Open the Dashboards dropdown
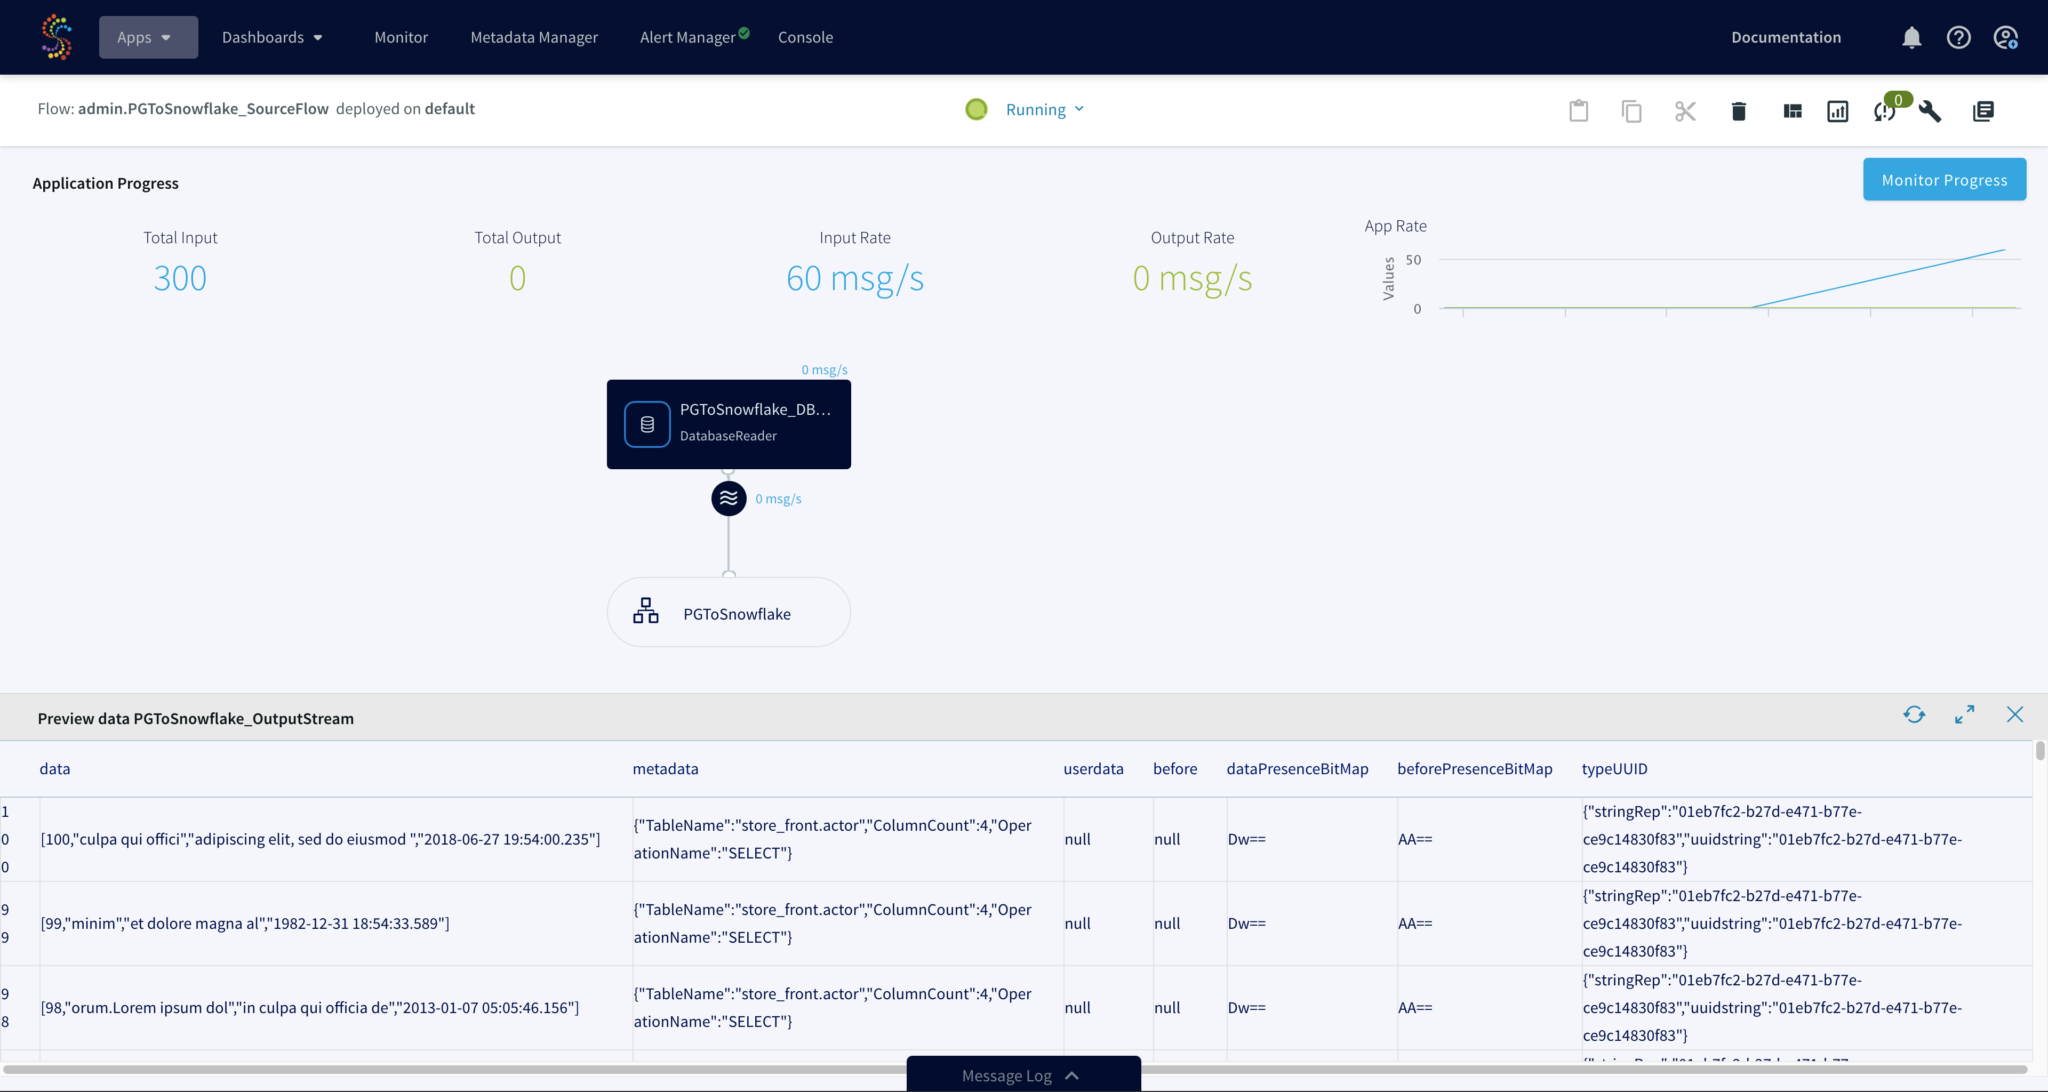 tap(271, 37)
